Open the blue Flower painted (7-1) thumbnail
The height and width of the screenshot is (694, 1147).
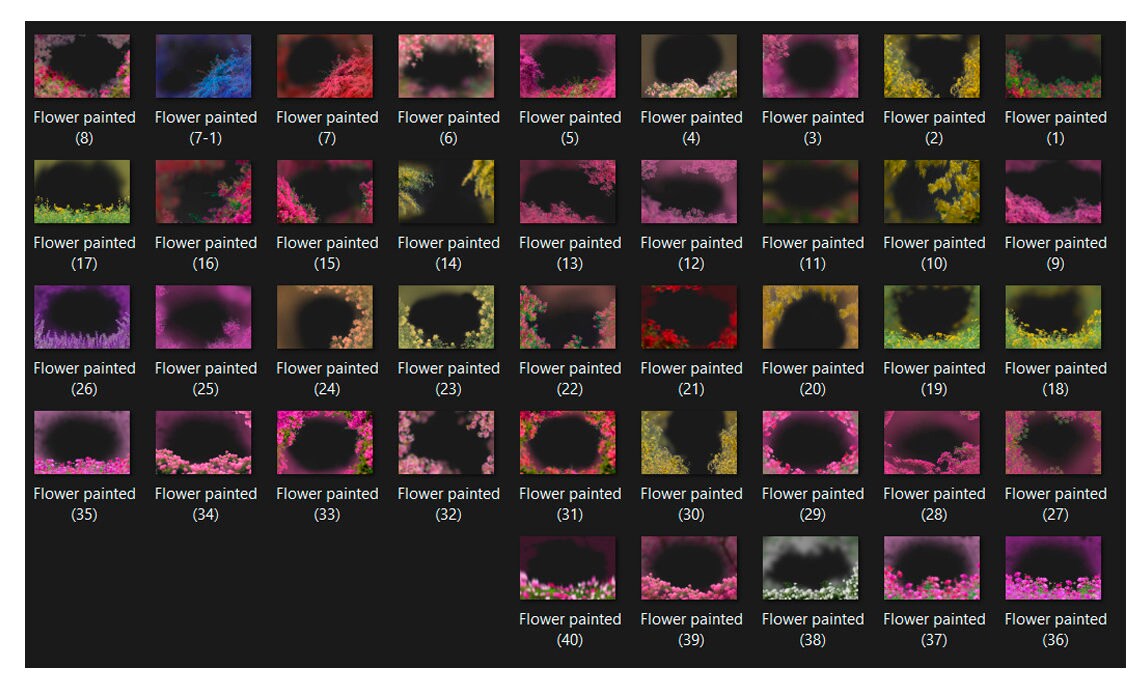[203, 66]
